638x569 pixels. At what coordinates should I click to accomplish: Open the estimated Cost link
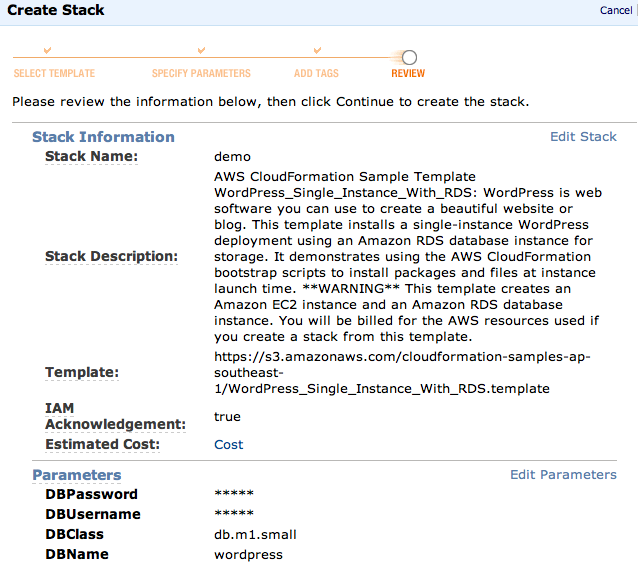(228, 444)
